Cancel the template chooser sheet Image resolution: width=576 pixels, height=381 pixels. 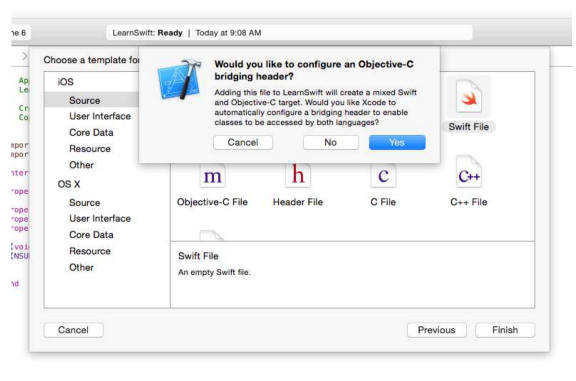point(73,330)
